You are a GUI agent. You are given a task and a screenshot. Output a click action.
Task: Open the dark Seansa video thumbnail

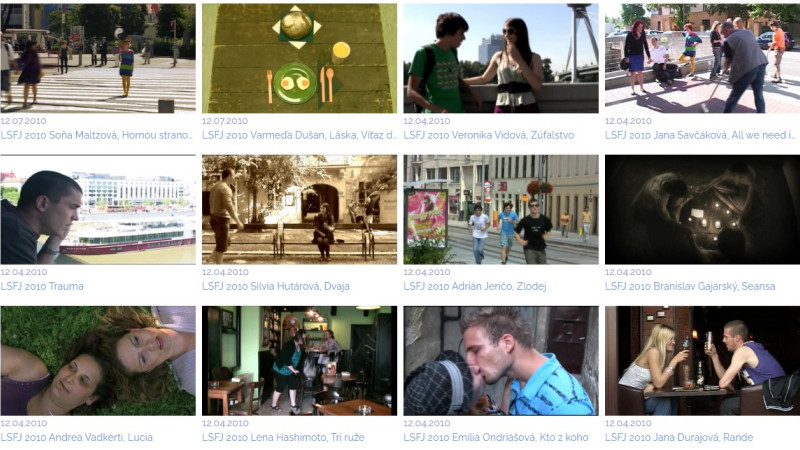tap(703, 210)
